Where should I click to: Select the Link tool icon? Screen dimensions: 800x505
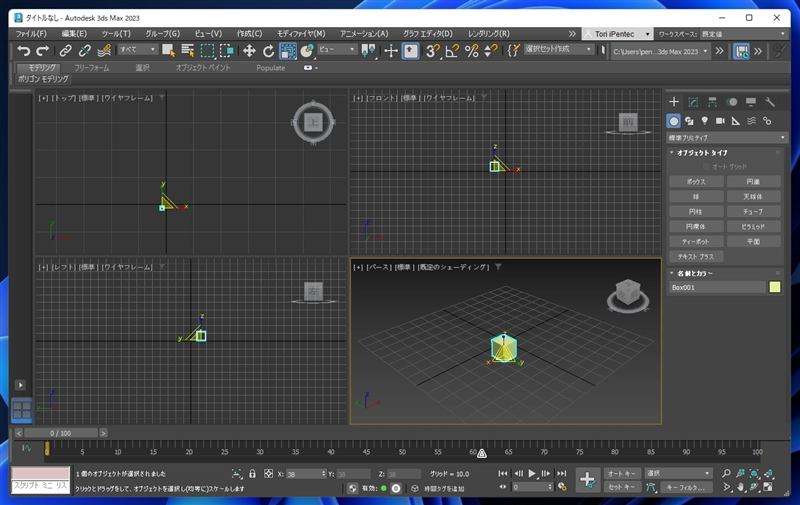pyautogui.click(x=65, y=50)
